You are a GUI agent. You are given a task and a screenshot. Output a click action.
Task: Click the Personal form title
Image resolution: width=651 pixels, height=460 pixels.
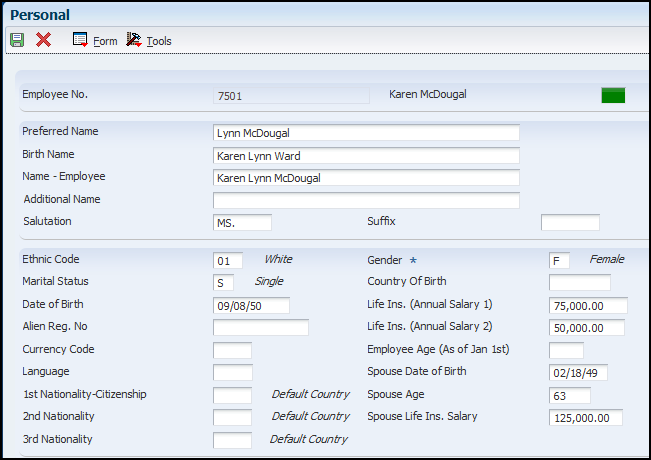pos(40,15)
